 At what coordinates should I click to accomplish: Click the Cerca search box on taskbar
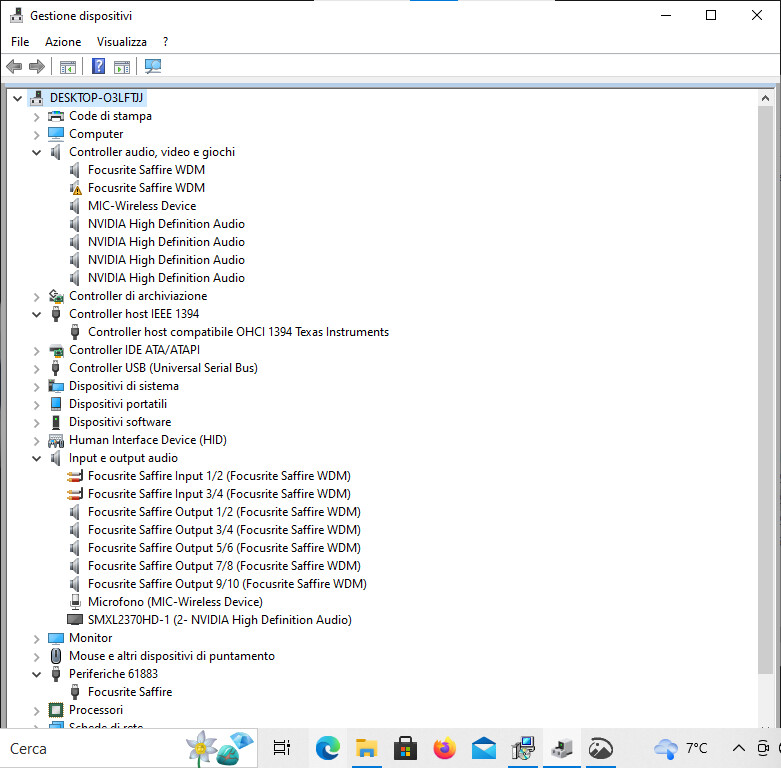coord(130,748)
